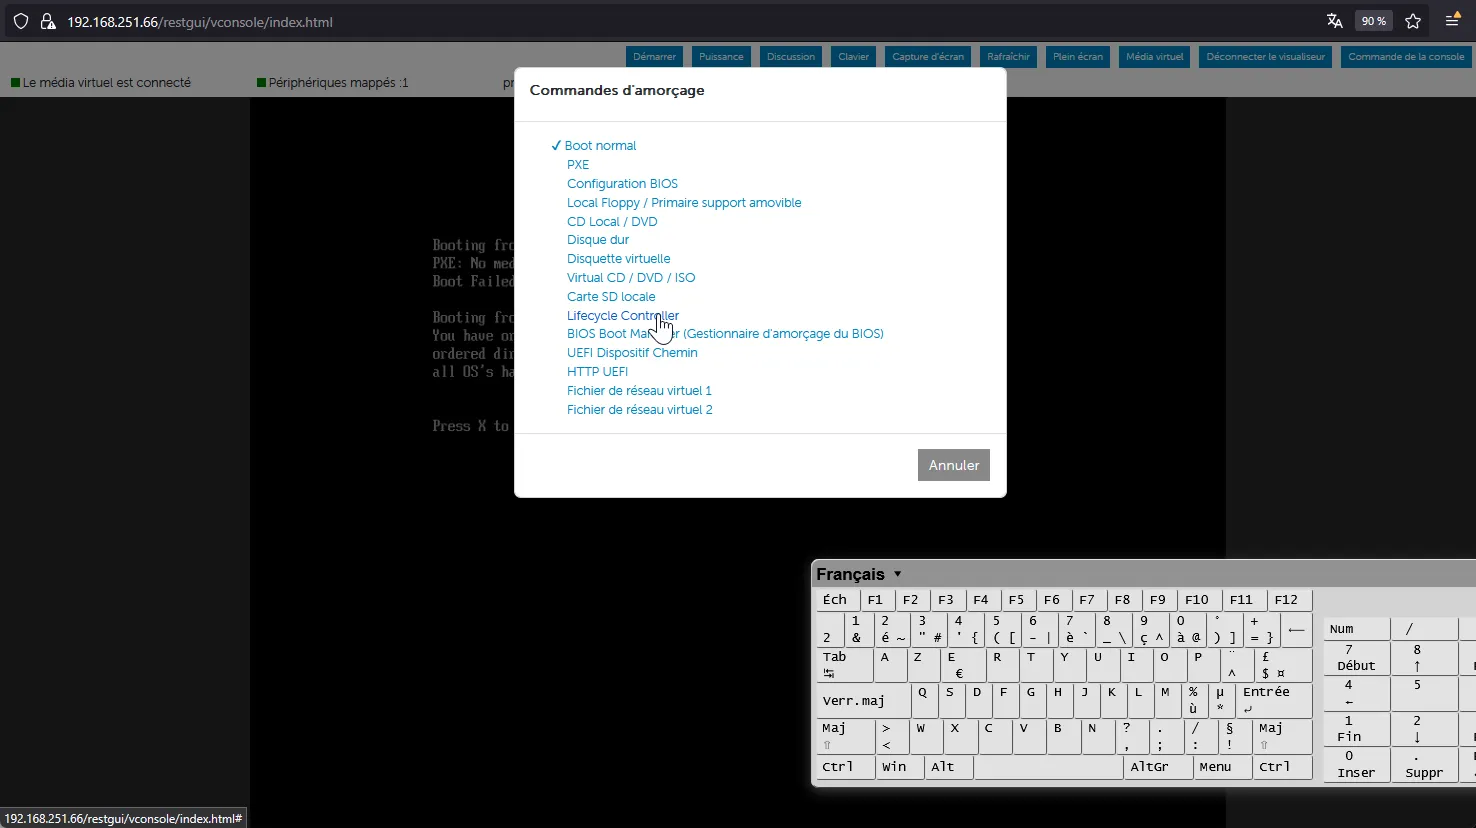Select Configuration BIOS boot option
This screenshot has width=1476, height=828.
(622, 184)
